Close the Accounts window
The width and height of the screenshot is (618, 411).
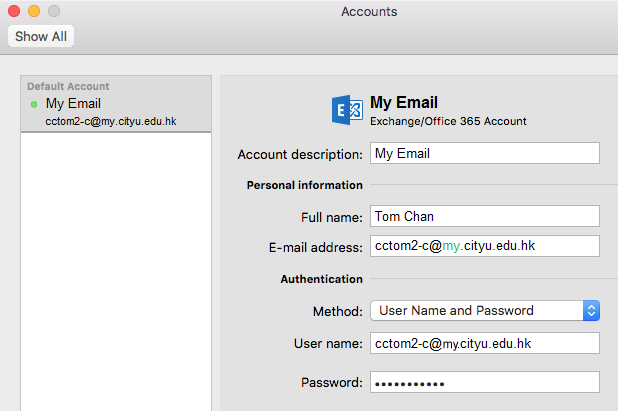click(x=14, y=12)
